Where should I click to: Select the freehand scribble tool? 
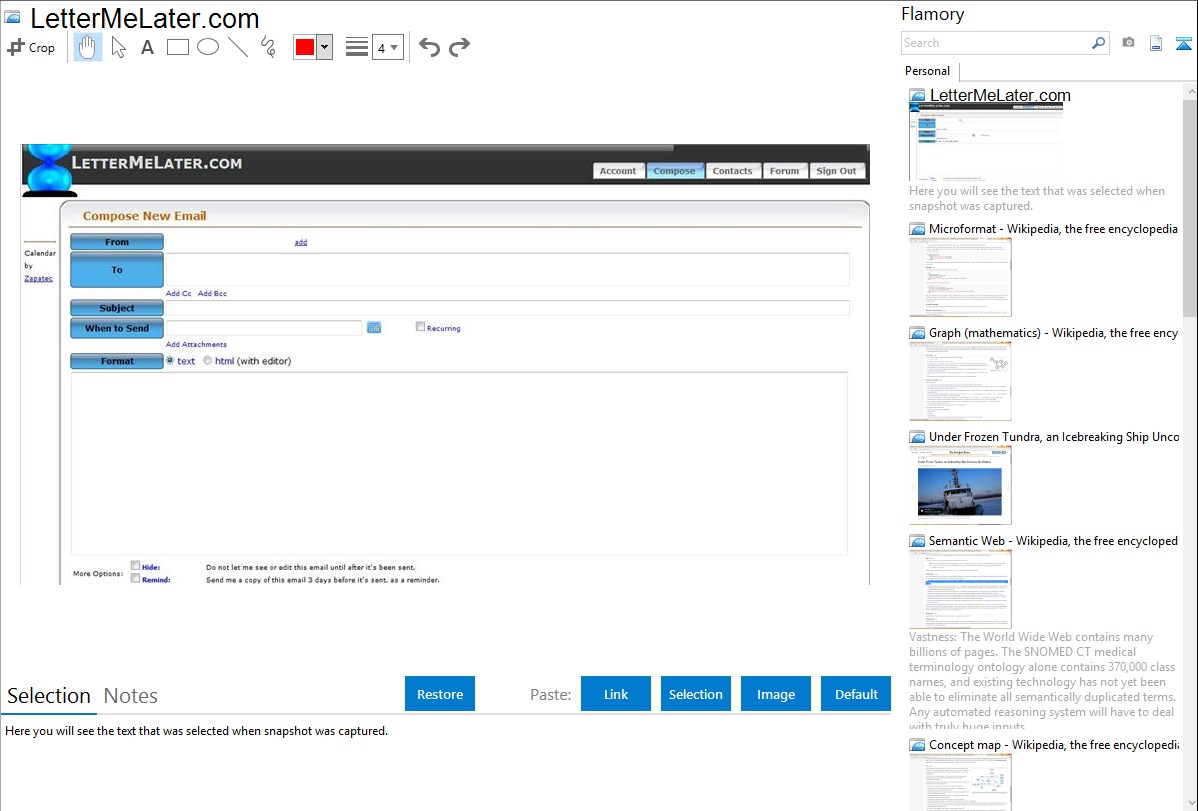[268, 47]
